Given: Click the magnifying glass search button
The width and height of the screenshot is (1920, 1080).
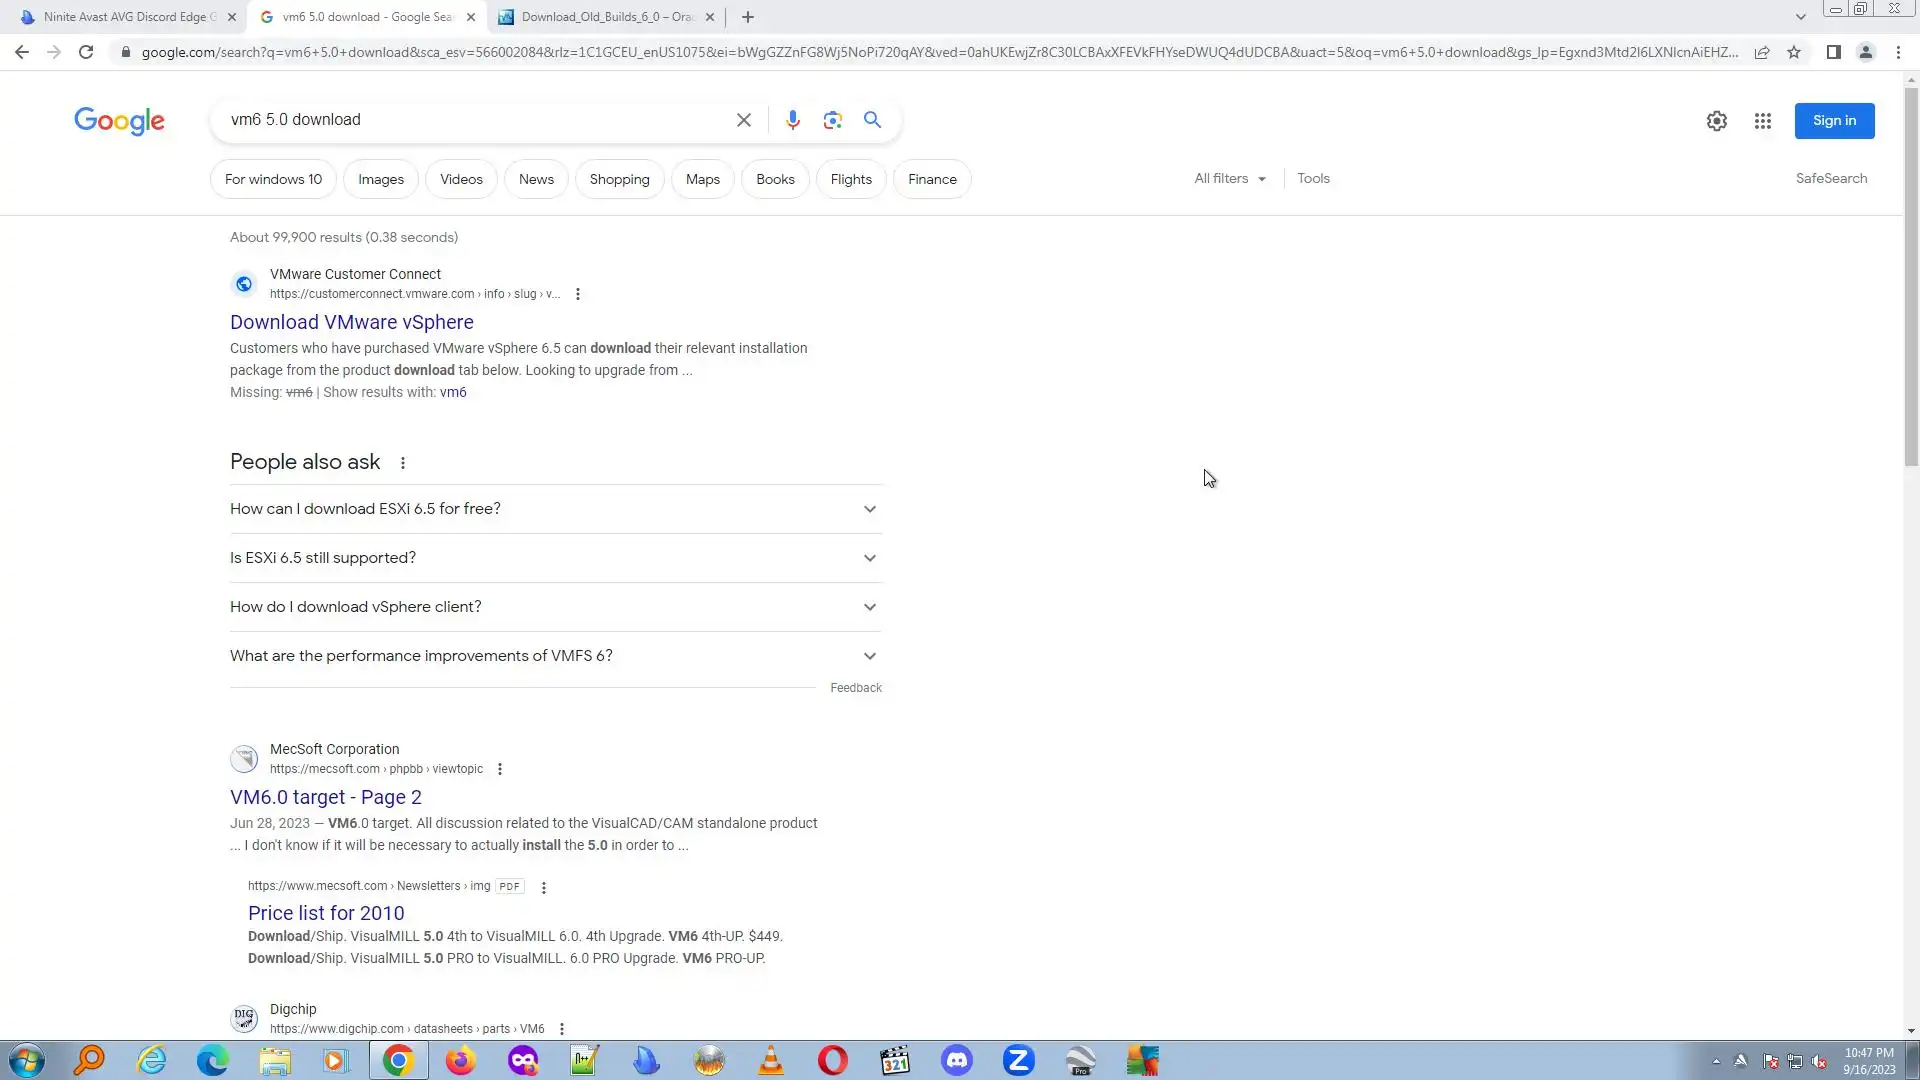Looking at the screenshot, I should 872,120.
